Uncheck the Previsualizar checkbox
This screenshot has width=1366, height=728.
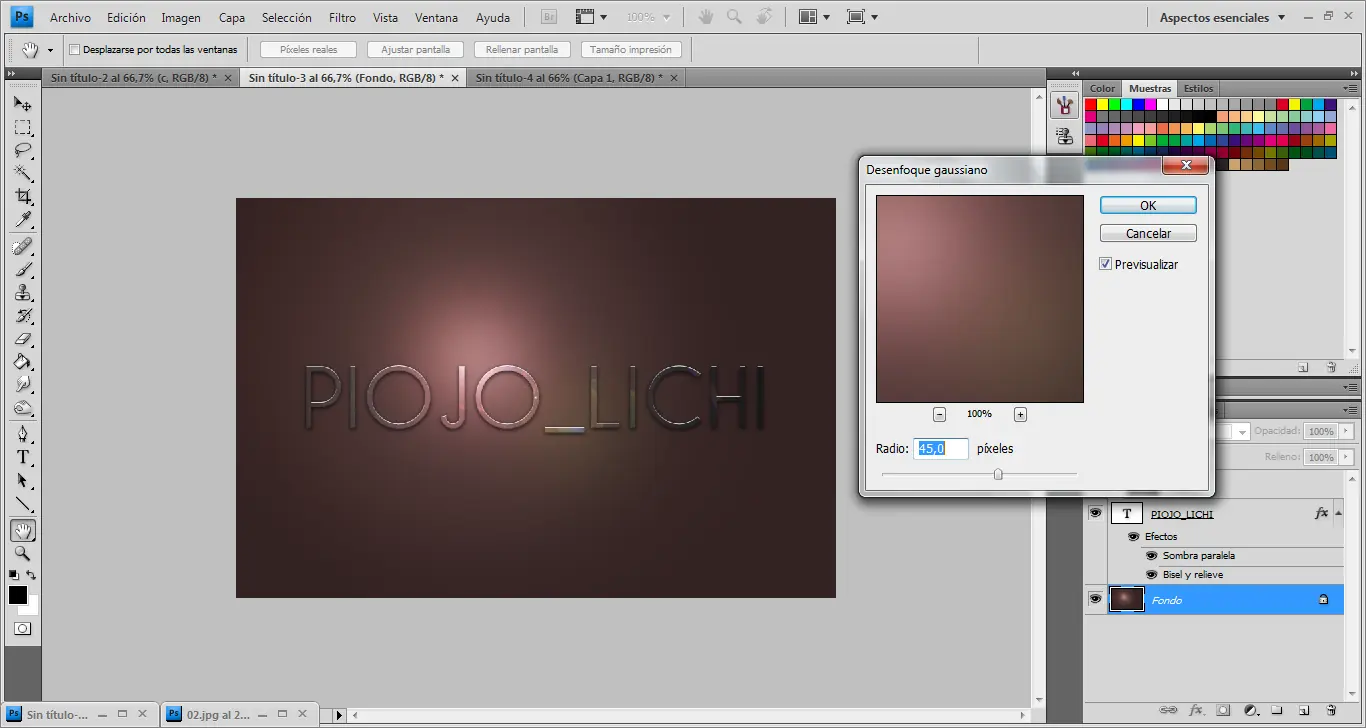[1106, 265]
